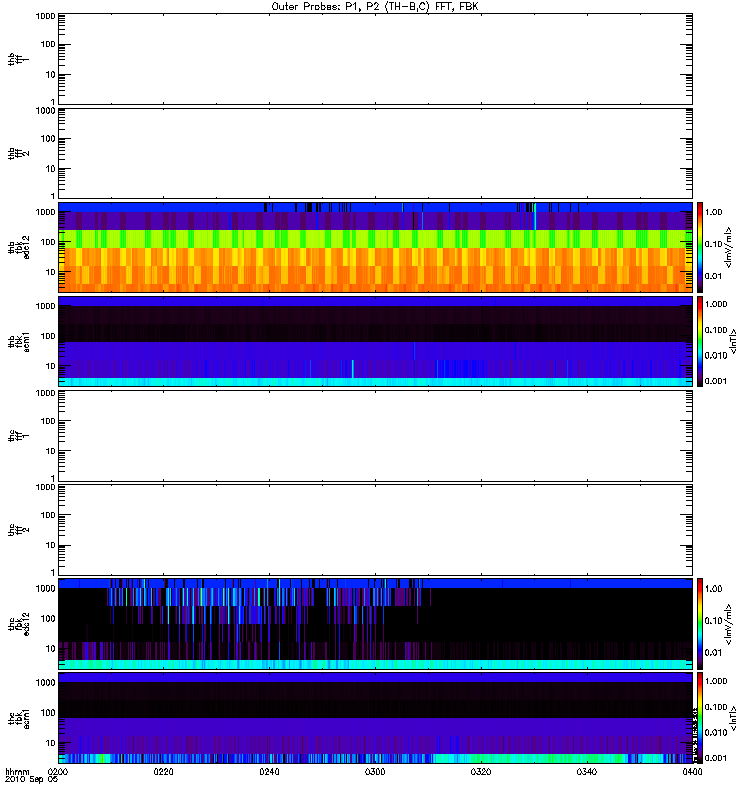
Task: Click the '<|mV/m|>' unit label beside thb edc12 color bar
Action: (x=728, y=247)
